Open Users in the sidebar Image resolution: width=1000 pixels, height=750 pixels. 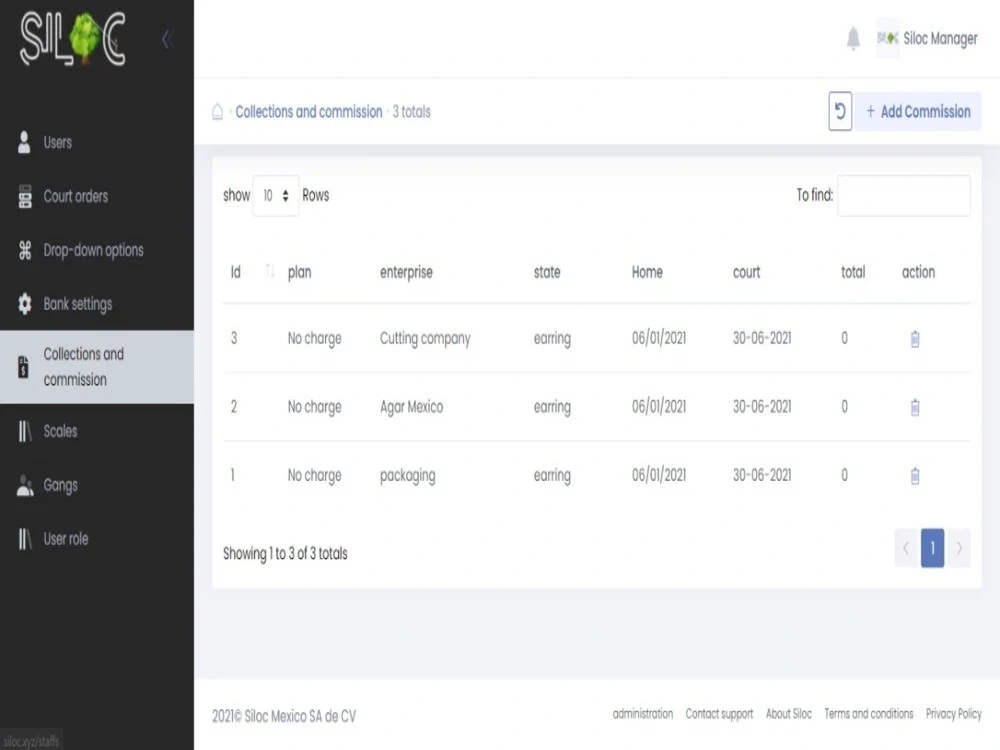click(x=97, y=142)
